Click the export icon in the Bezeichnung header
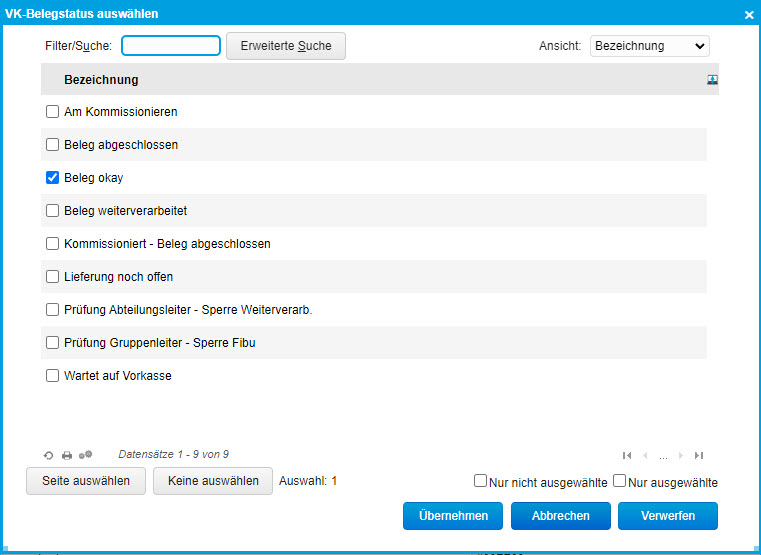This screenshot has width=761, height=555. (712, 80)
